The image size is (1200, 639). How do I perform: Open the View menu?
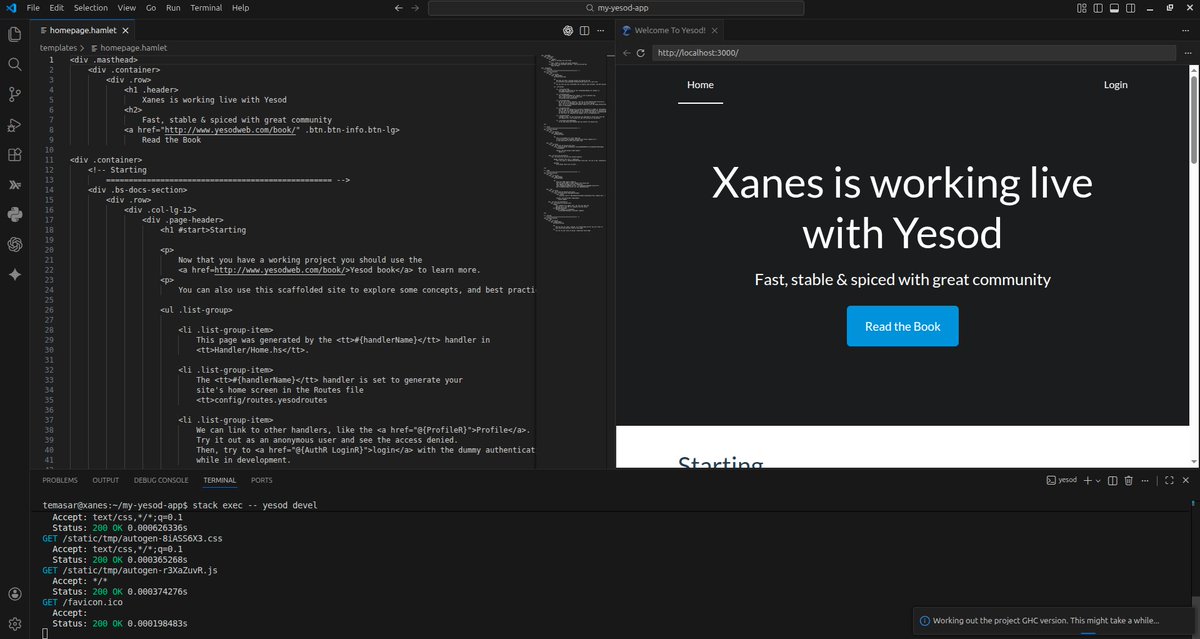coord(126,7)
